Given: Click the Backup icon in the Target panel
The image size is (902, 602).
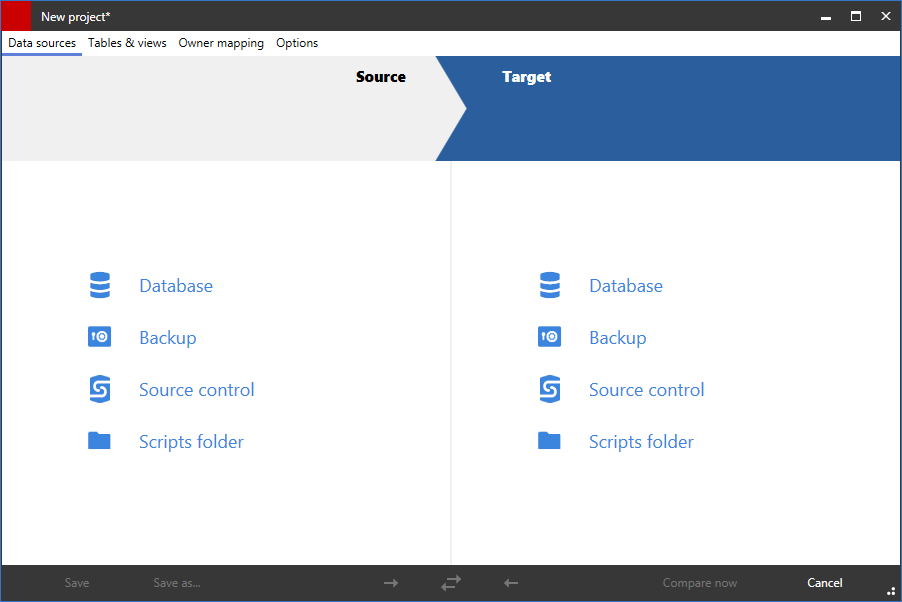Looking at the screenshot, I should 549,337.
